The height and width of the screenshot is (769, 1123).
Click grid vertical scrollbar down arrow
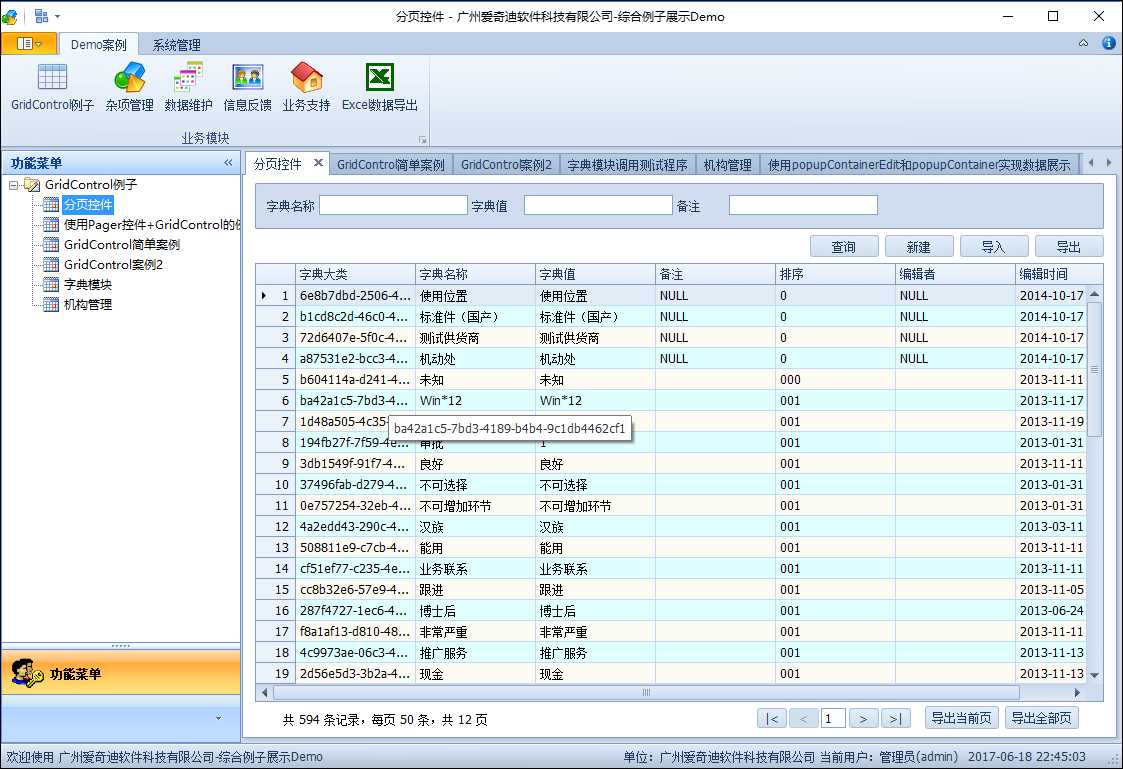[x=1094, y=675]
